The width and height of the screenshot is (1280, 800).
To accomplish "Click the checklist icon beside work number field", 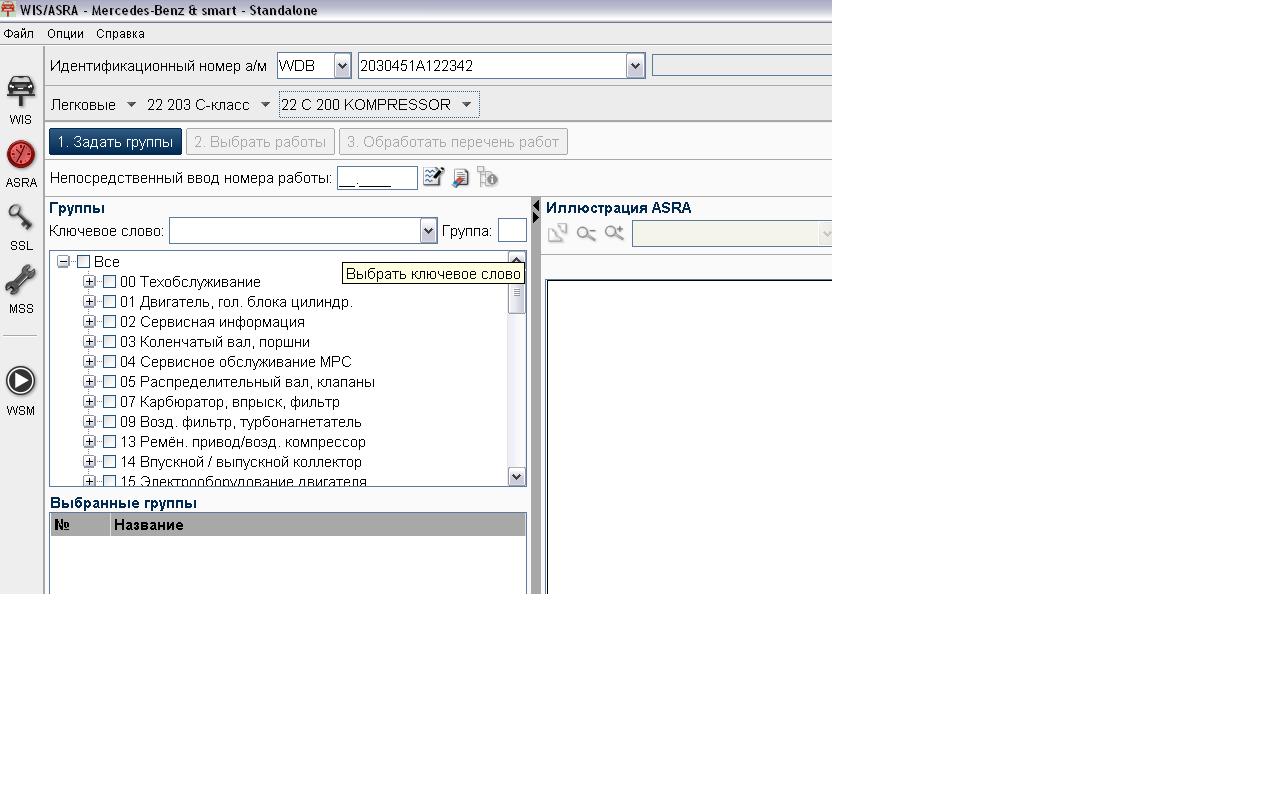I will click(433, 177).
